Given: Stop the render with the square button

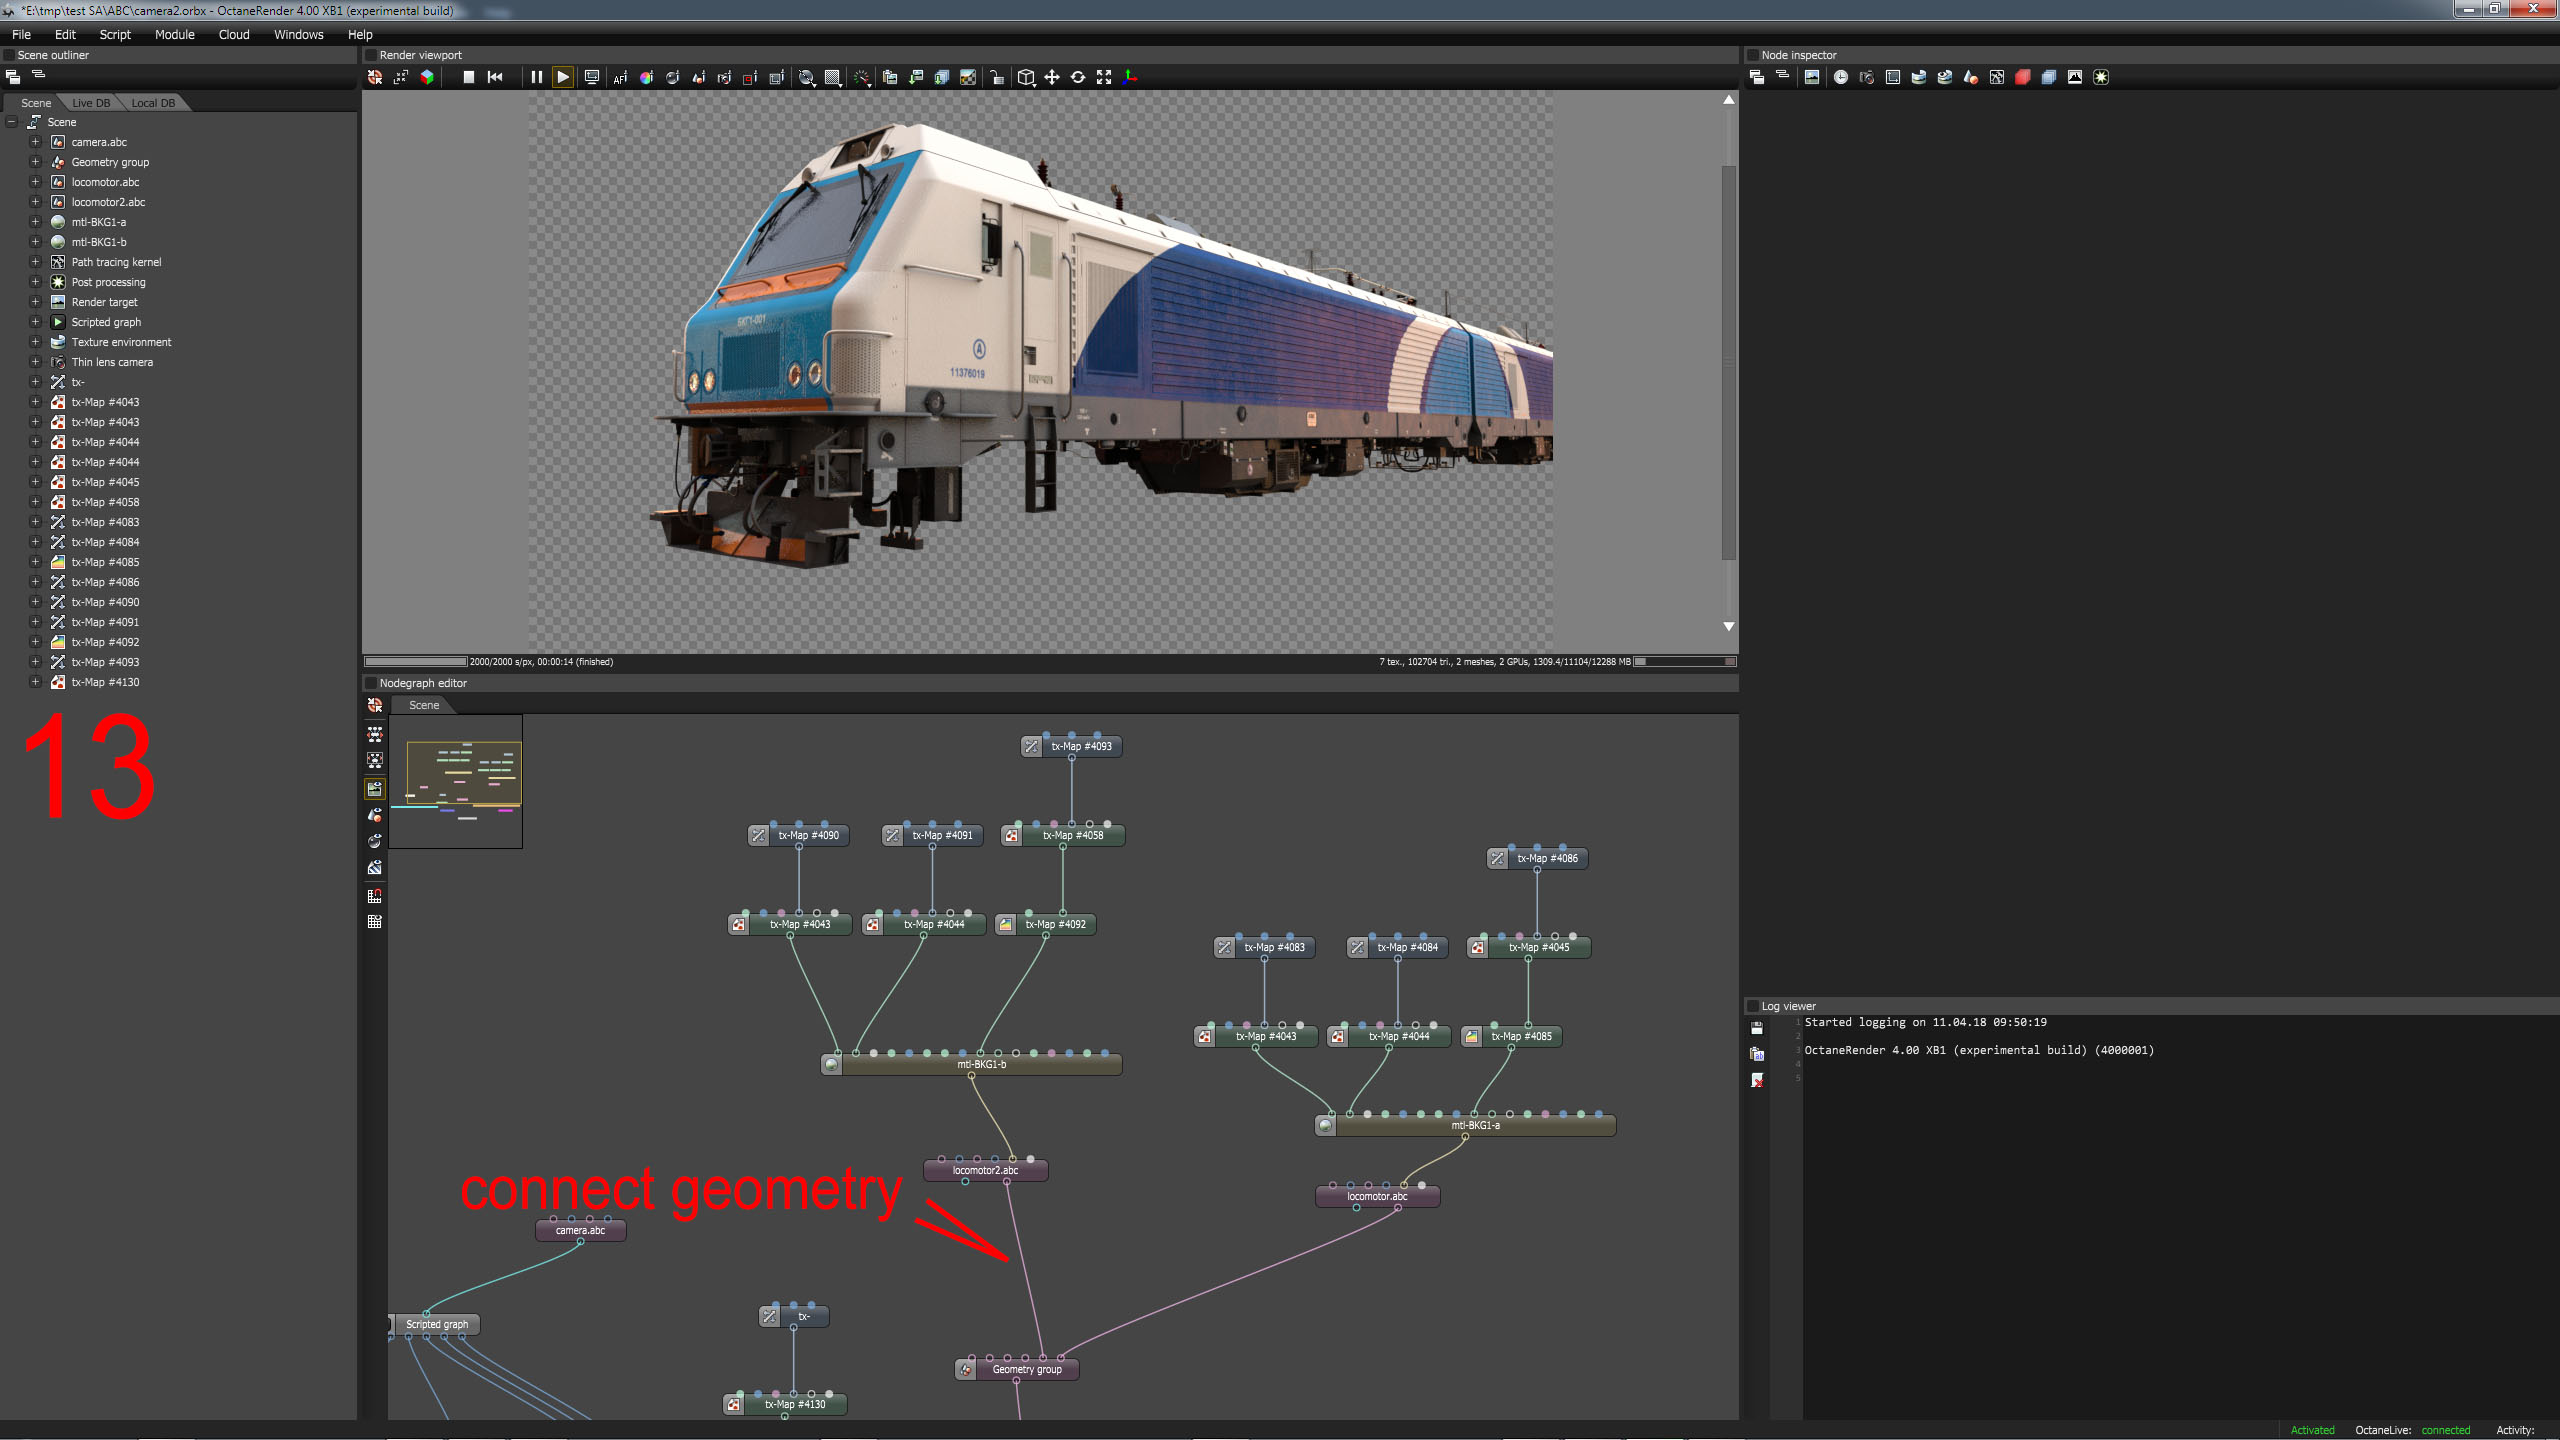Looking at the screenshot, I should tap(468, 77).
